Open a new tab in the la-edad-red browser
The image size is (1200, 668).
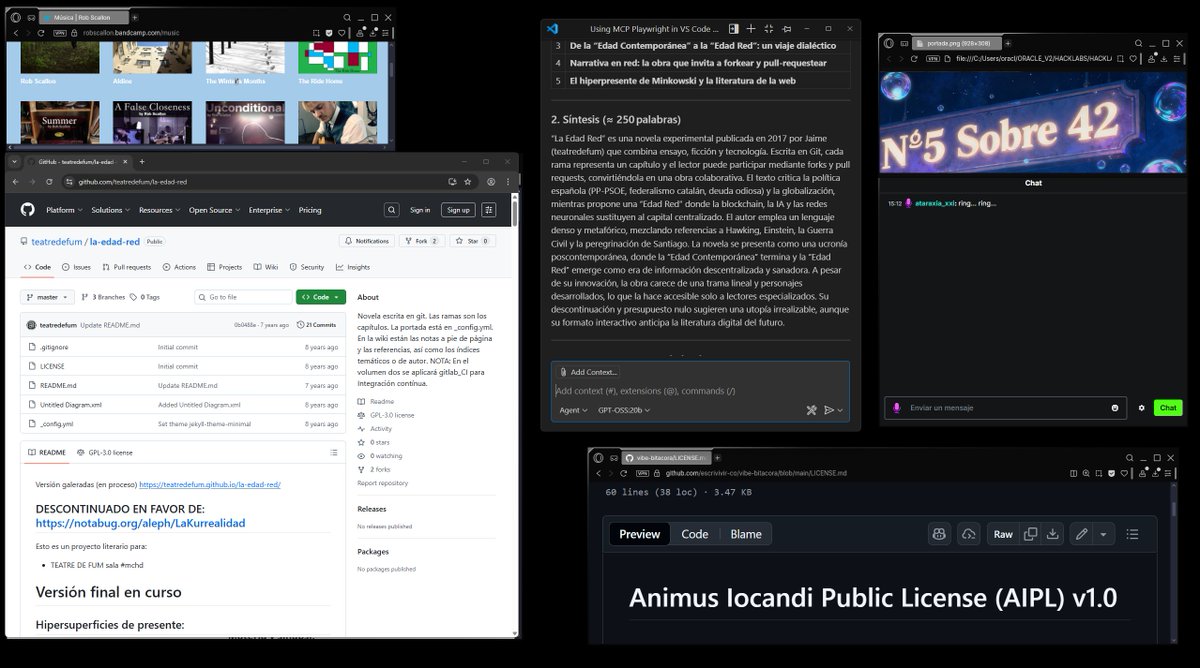142,161
